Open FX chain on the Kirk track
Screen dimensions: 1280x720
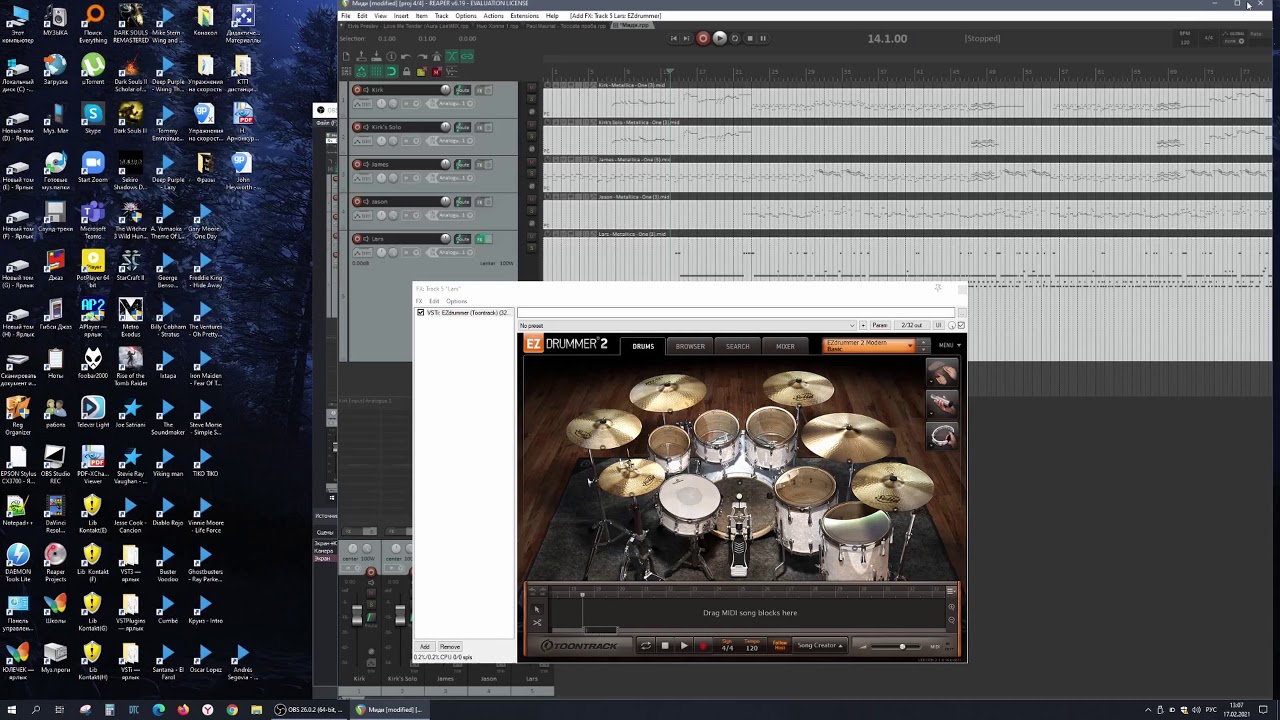point(479,90)
